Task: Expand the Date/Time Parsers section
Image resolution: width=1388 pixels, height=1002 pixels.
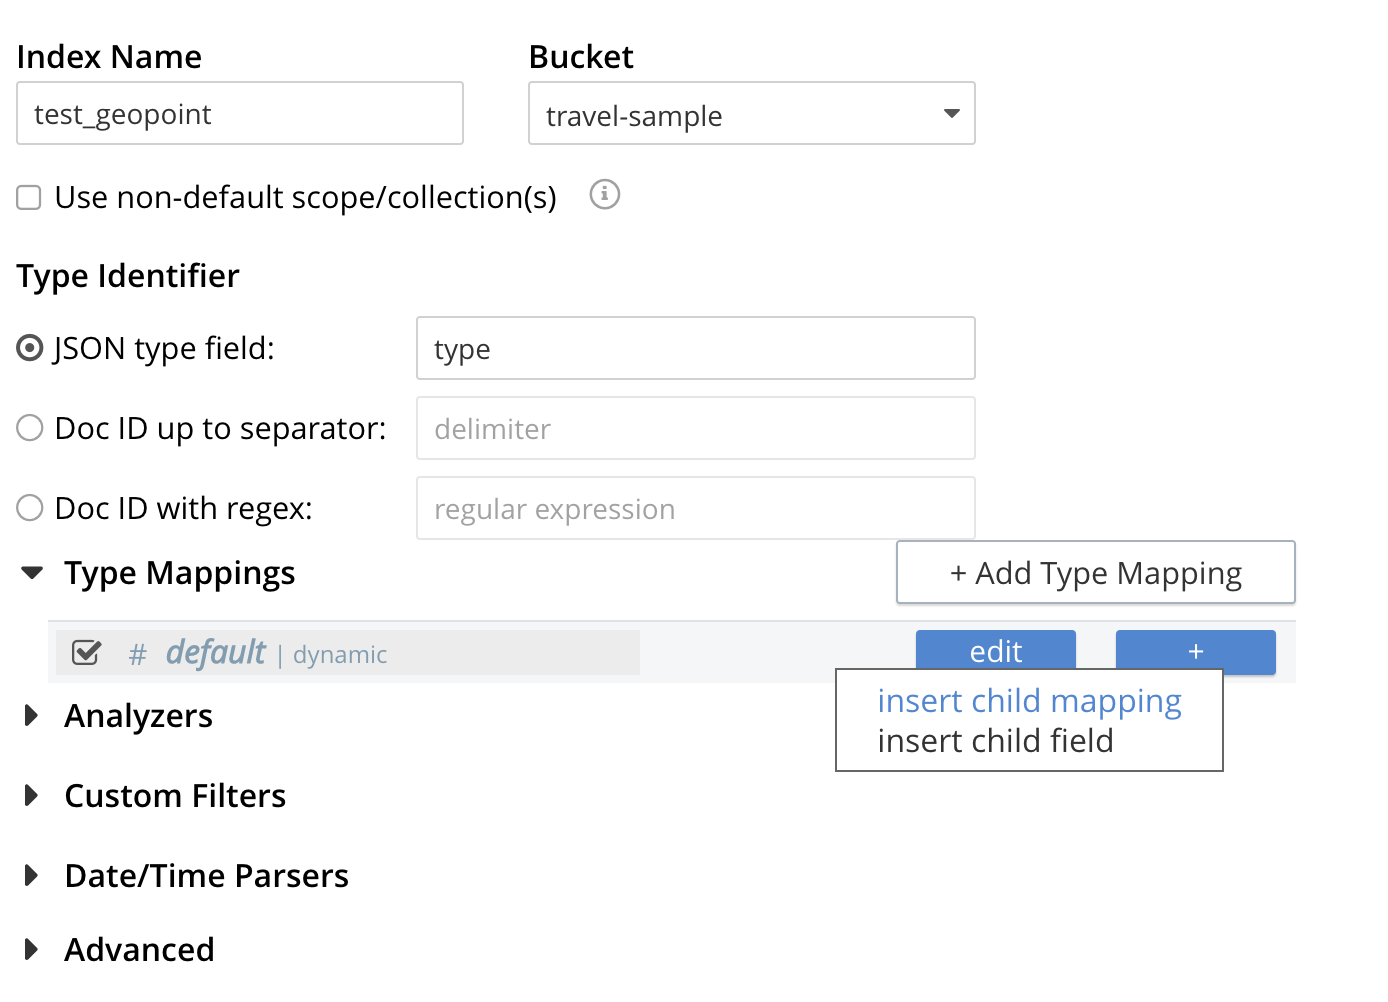Action: (32, 875)
